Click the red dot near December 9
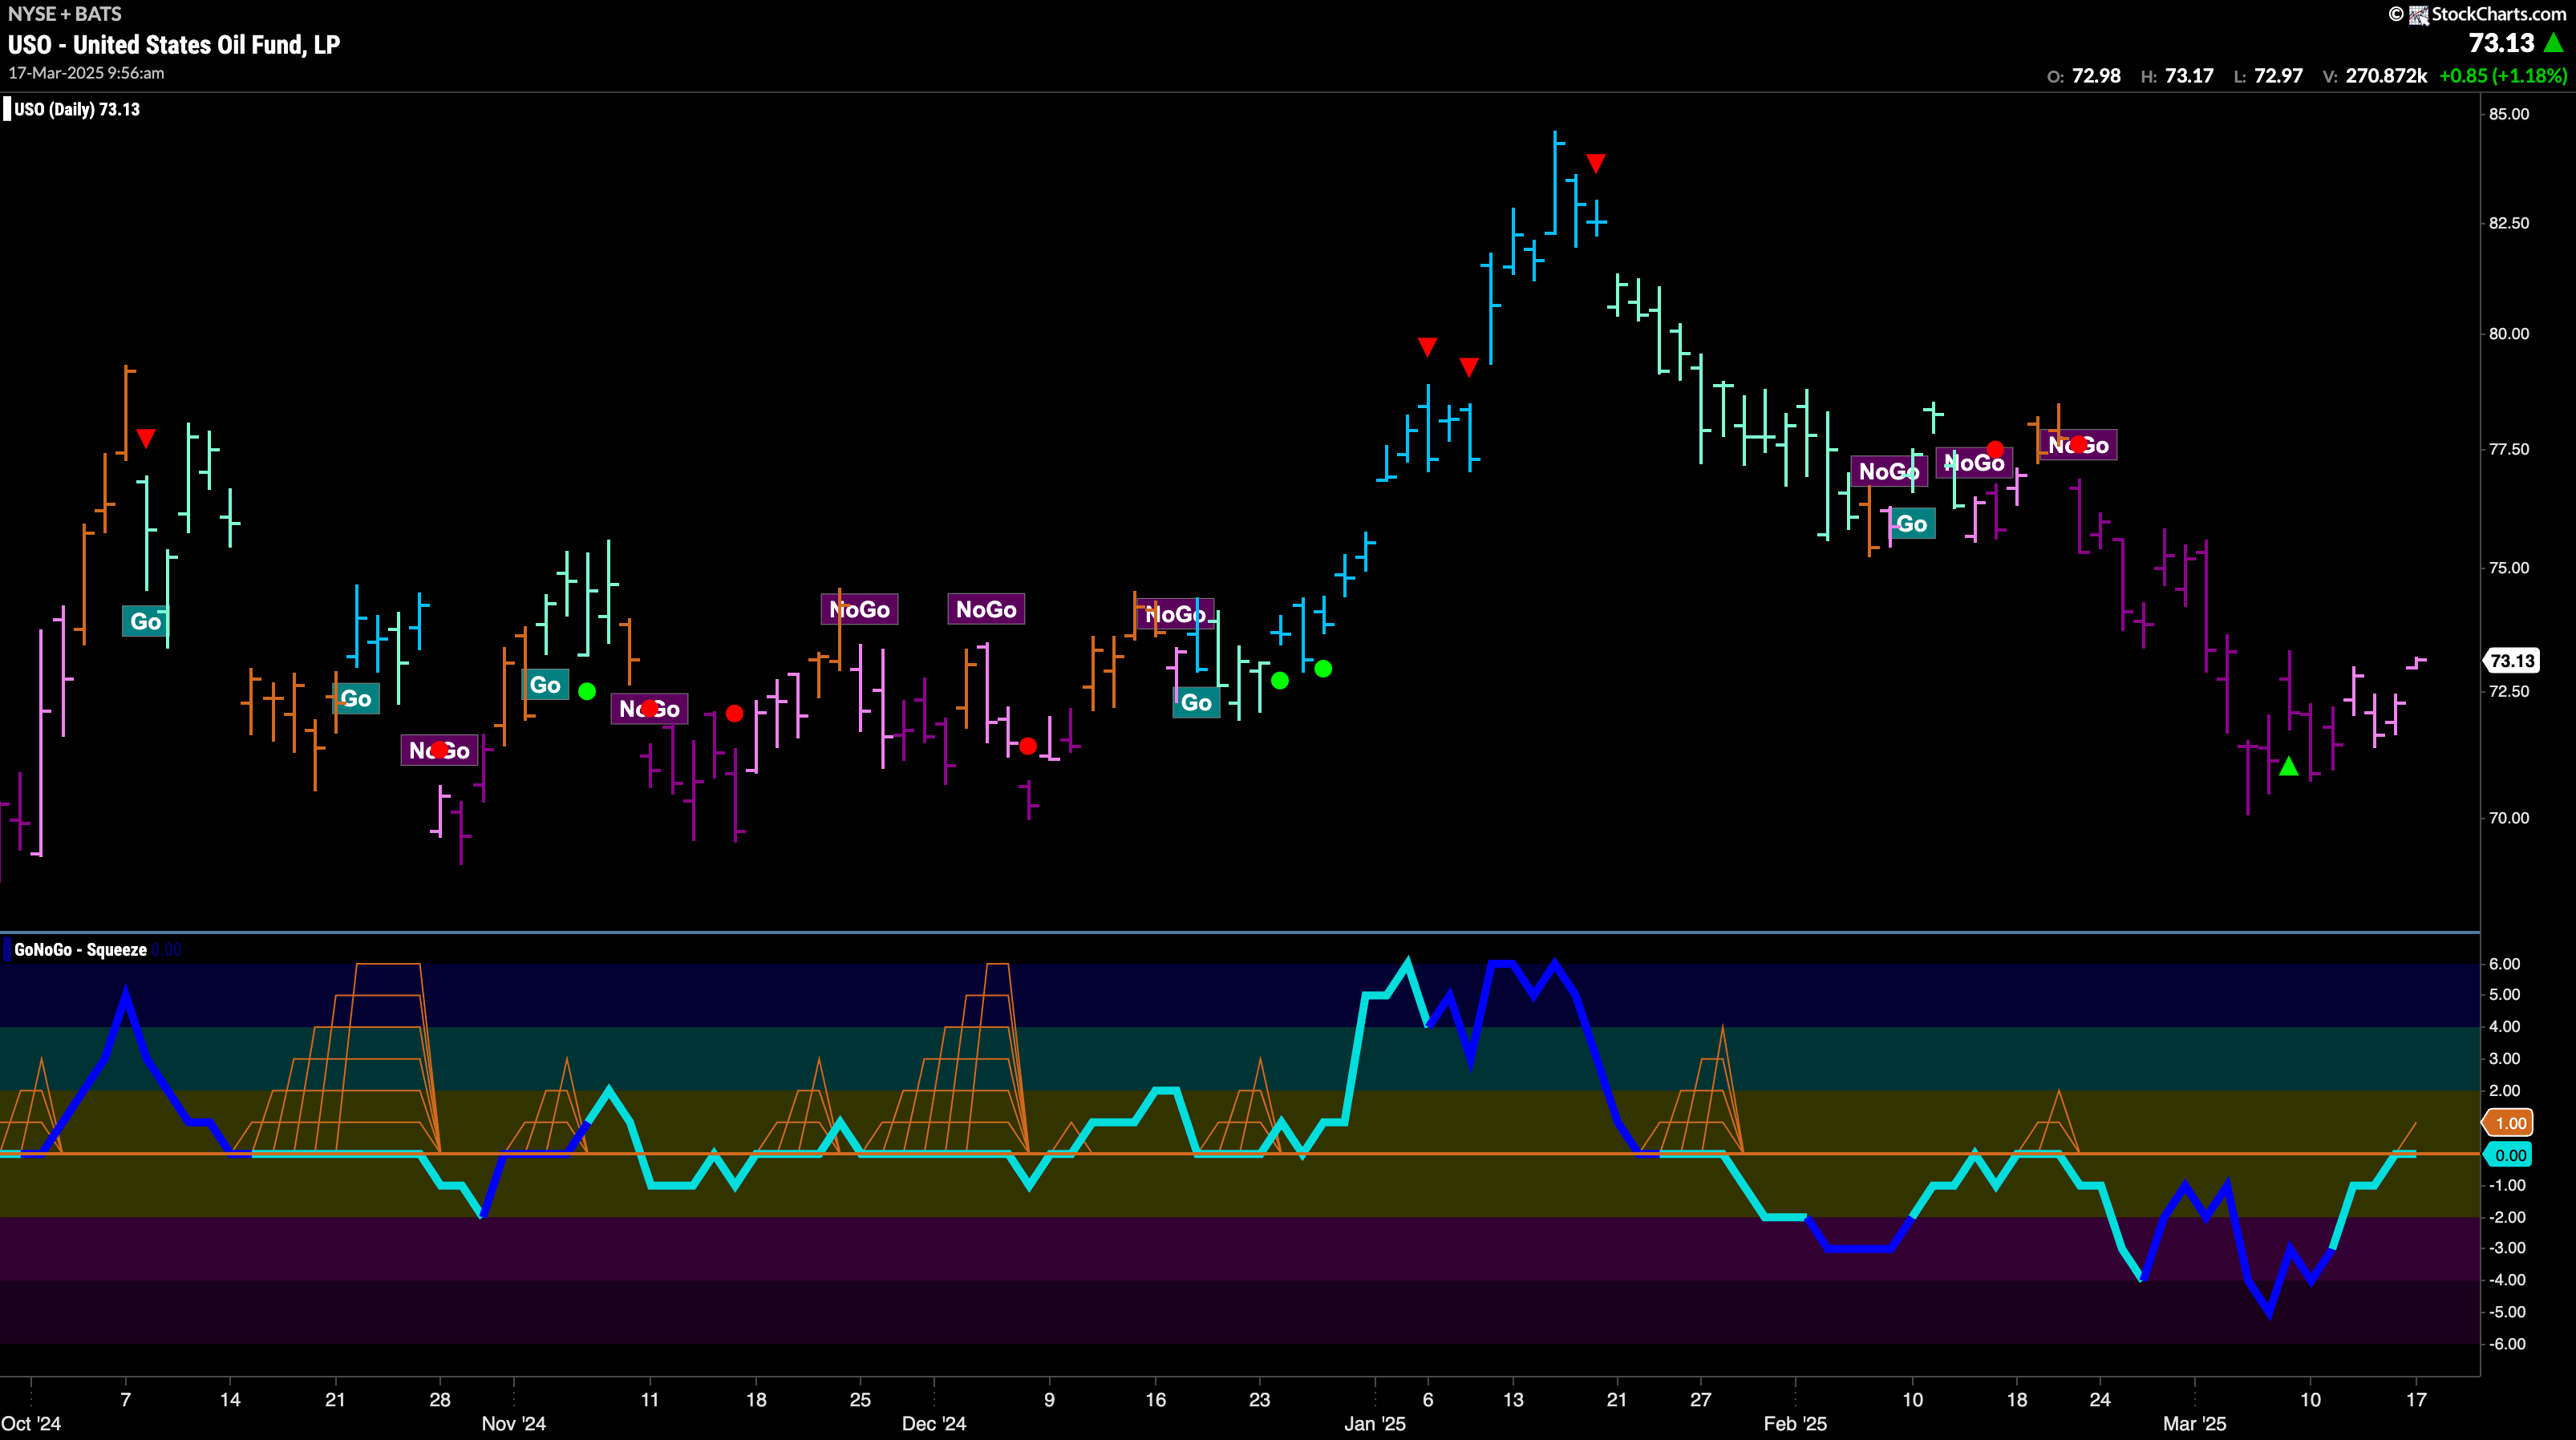The image size is (2576, 1440). (x=1028, y=746)
